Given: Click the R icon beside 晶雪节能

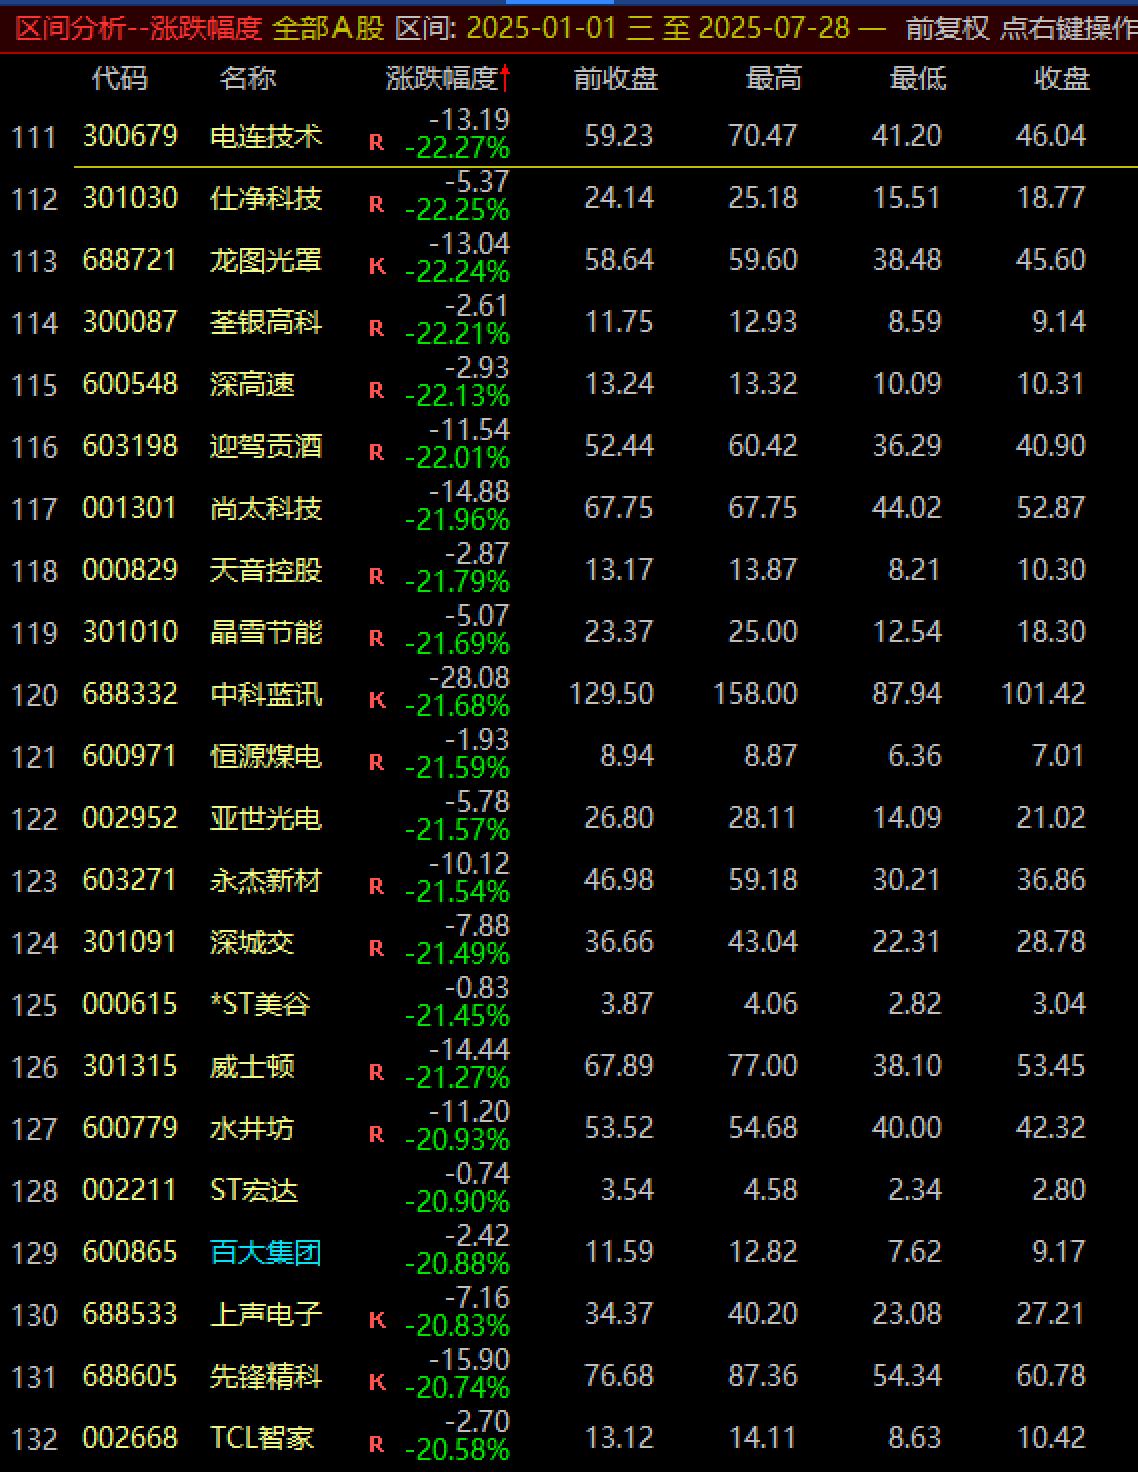Looking at the screenshot, I should point(376,638).
